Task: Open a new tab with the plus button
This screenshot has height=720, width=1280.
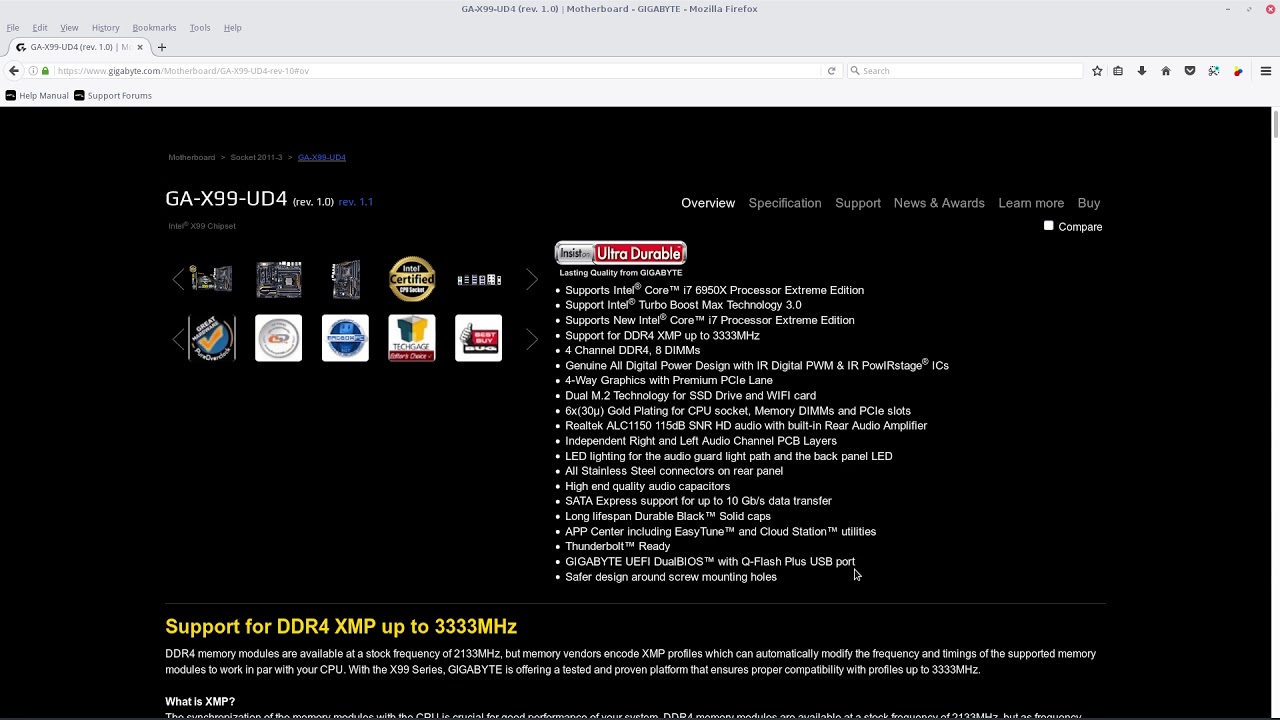Action: pos(162,47)
